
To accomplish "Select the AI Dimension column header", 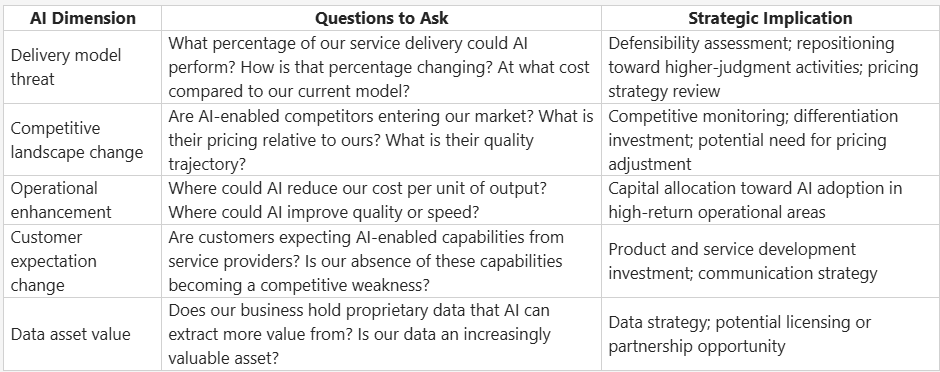I will tap(83, 18).
